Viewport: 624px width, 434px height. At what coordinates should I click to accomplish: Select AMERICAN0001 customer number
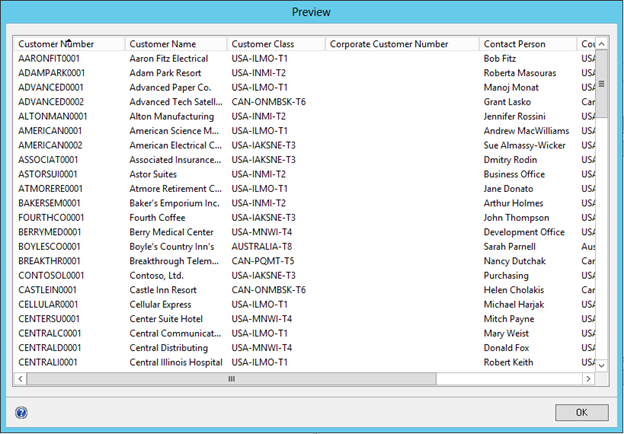[x=50, y=131]
